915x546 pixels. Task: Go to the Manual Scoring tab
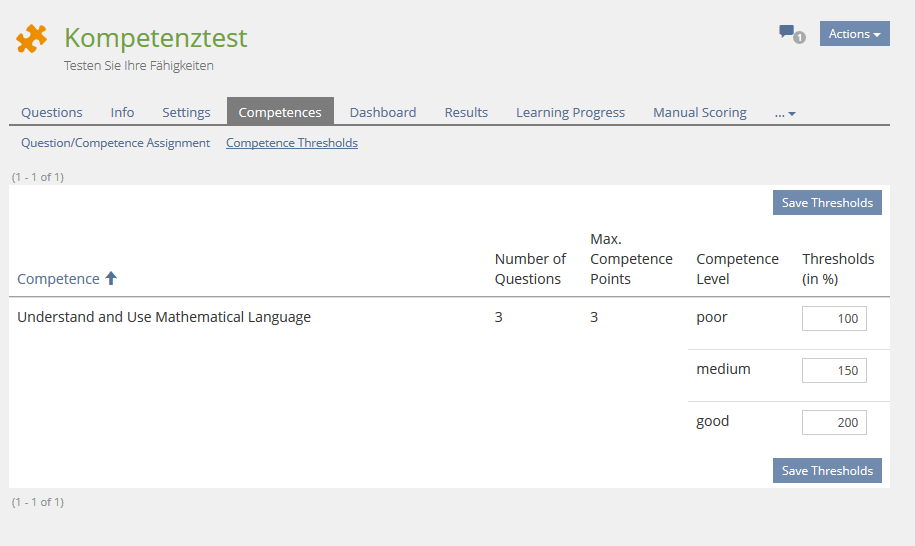[700, 112]
